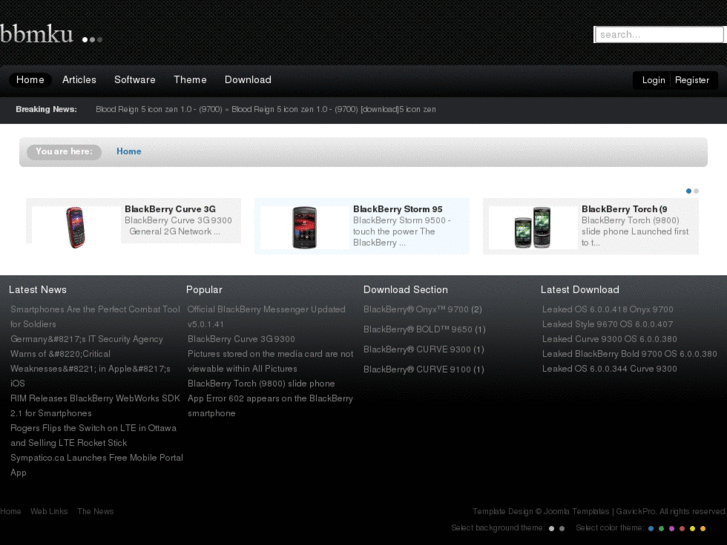Click the footer The News link

point(95,511)
